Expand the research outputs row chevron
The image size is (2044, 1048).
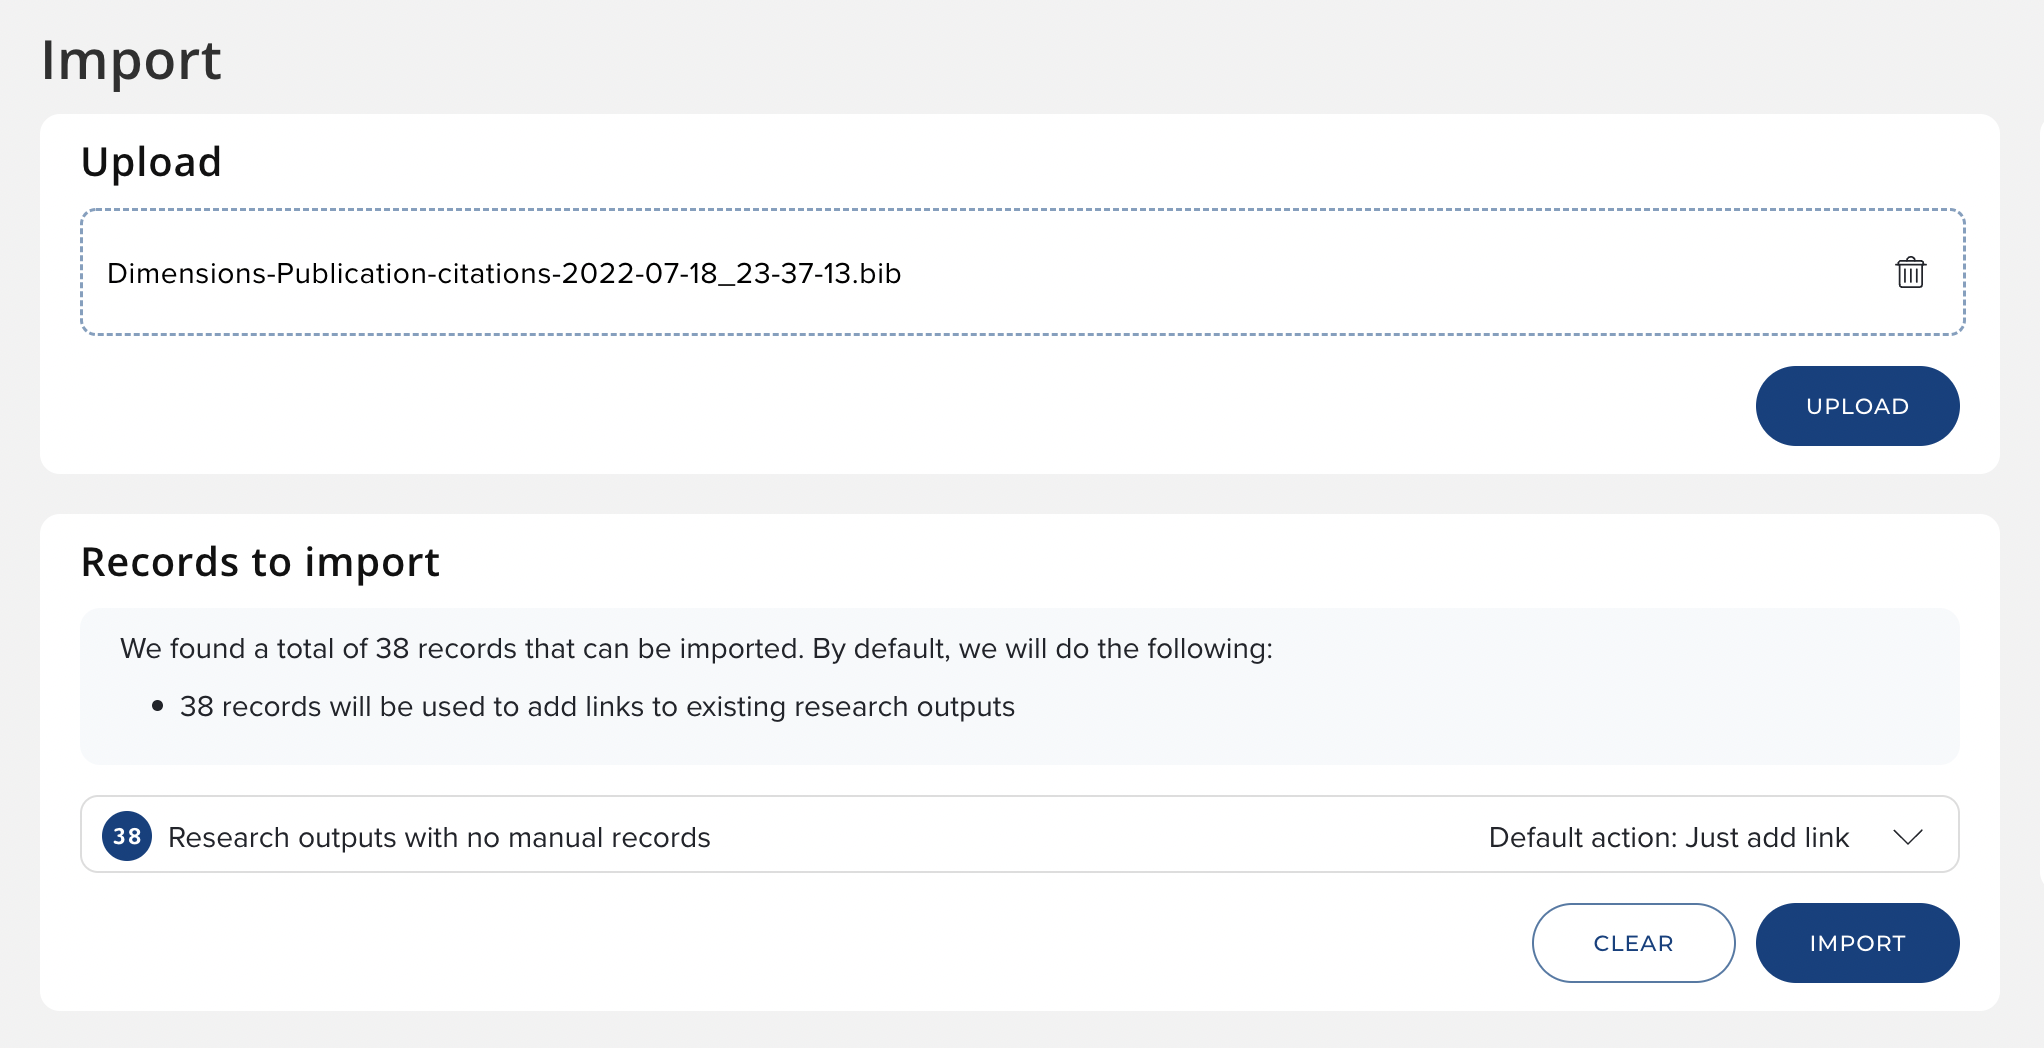[x=1908, y=837]
